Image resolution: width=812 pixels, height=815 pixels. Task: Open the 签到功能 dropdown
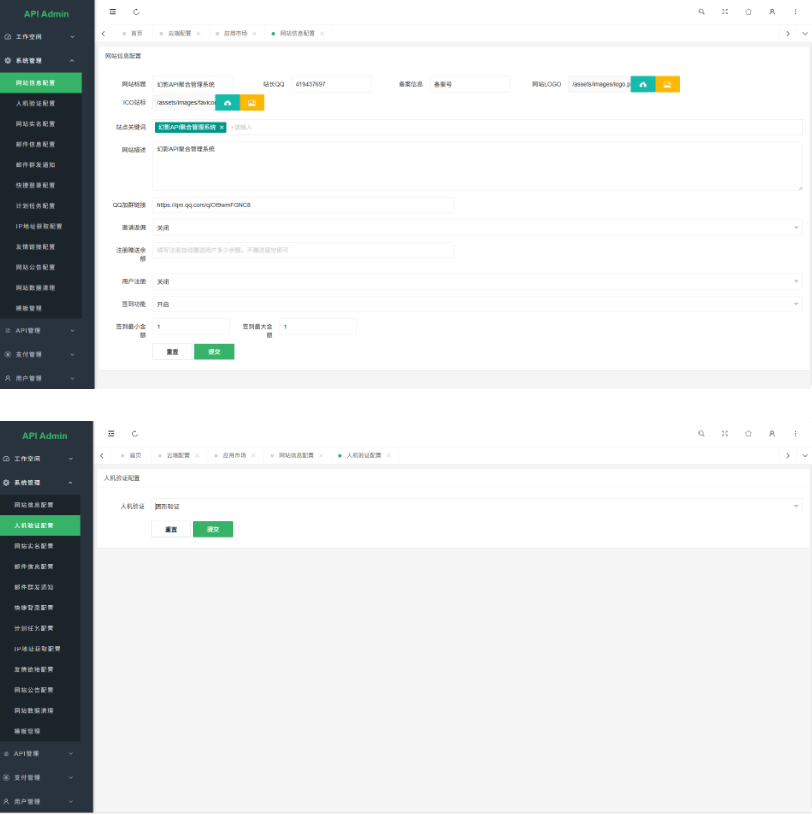(x=478, y=304)
